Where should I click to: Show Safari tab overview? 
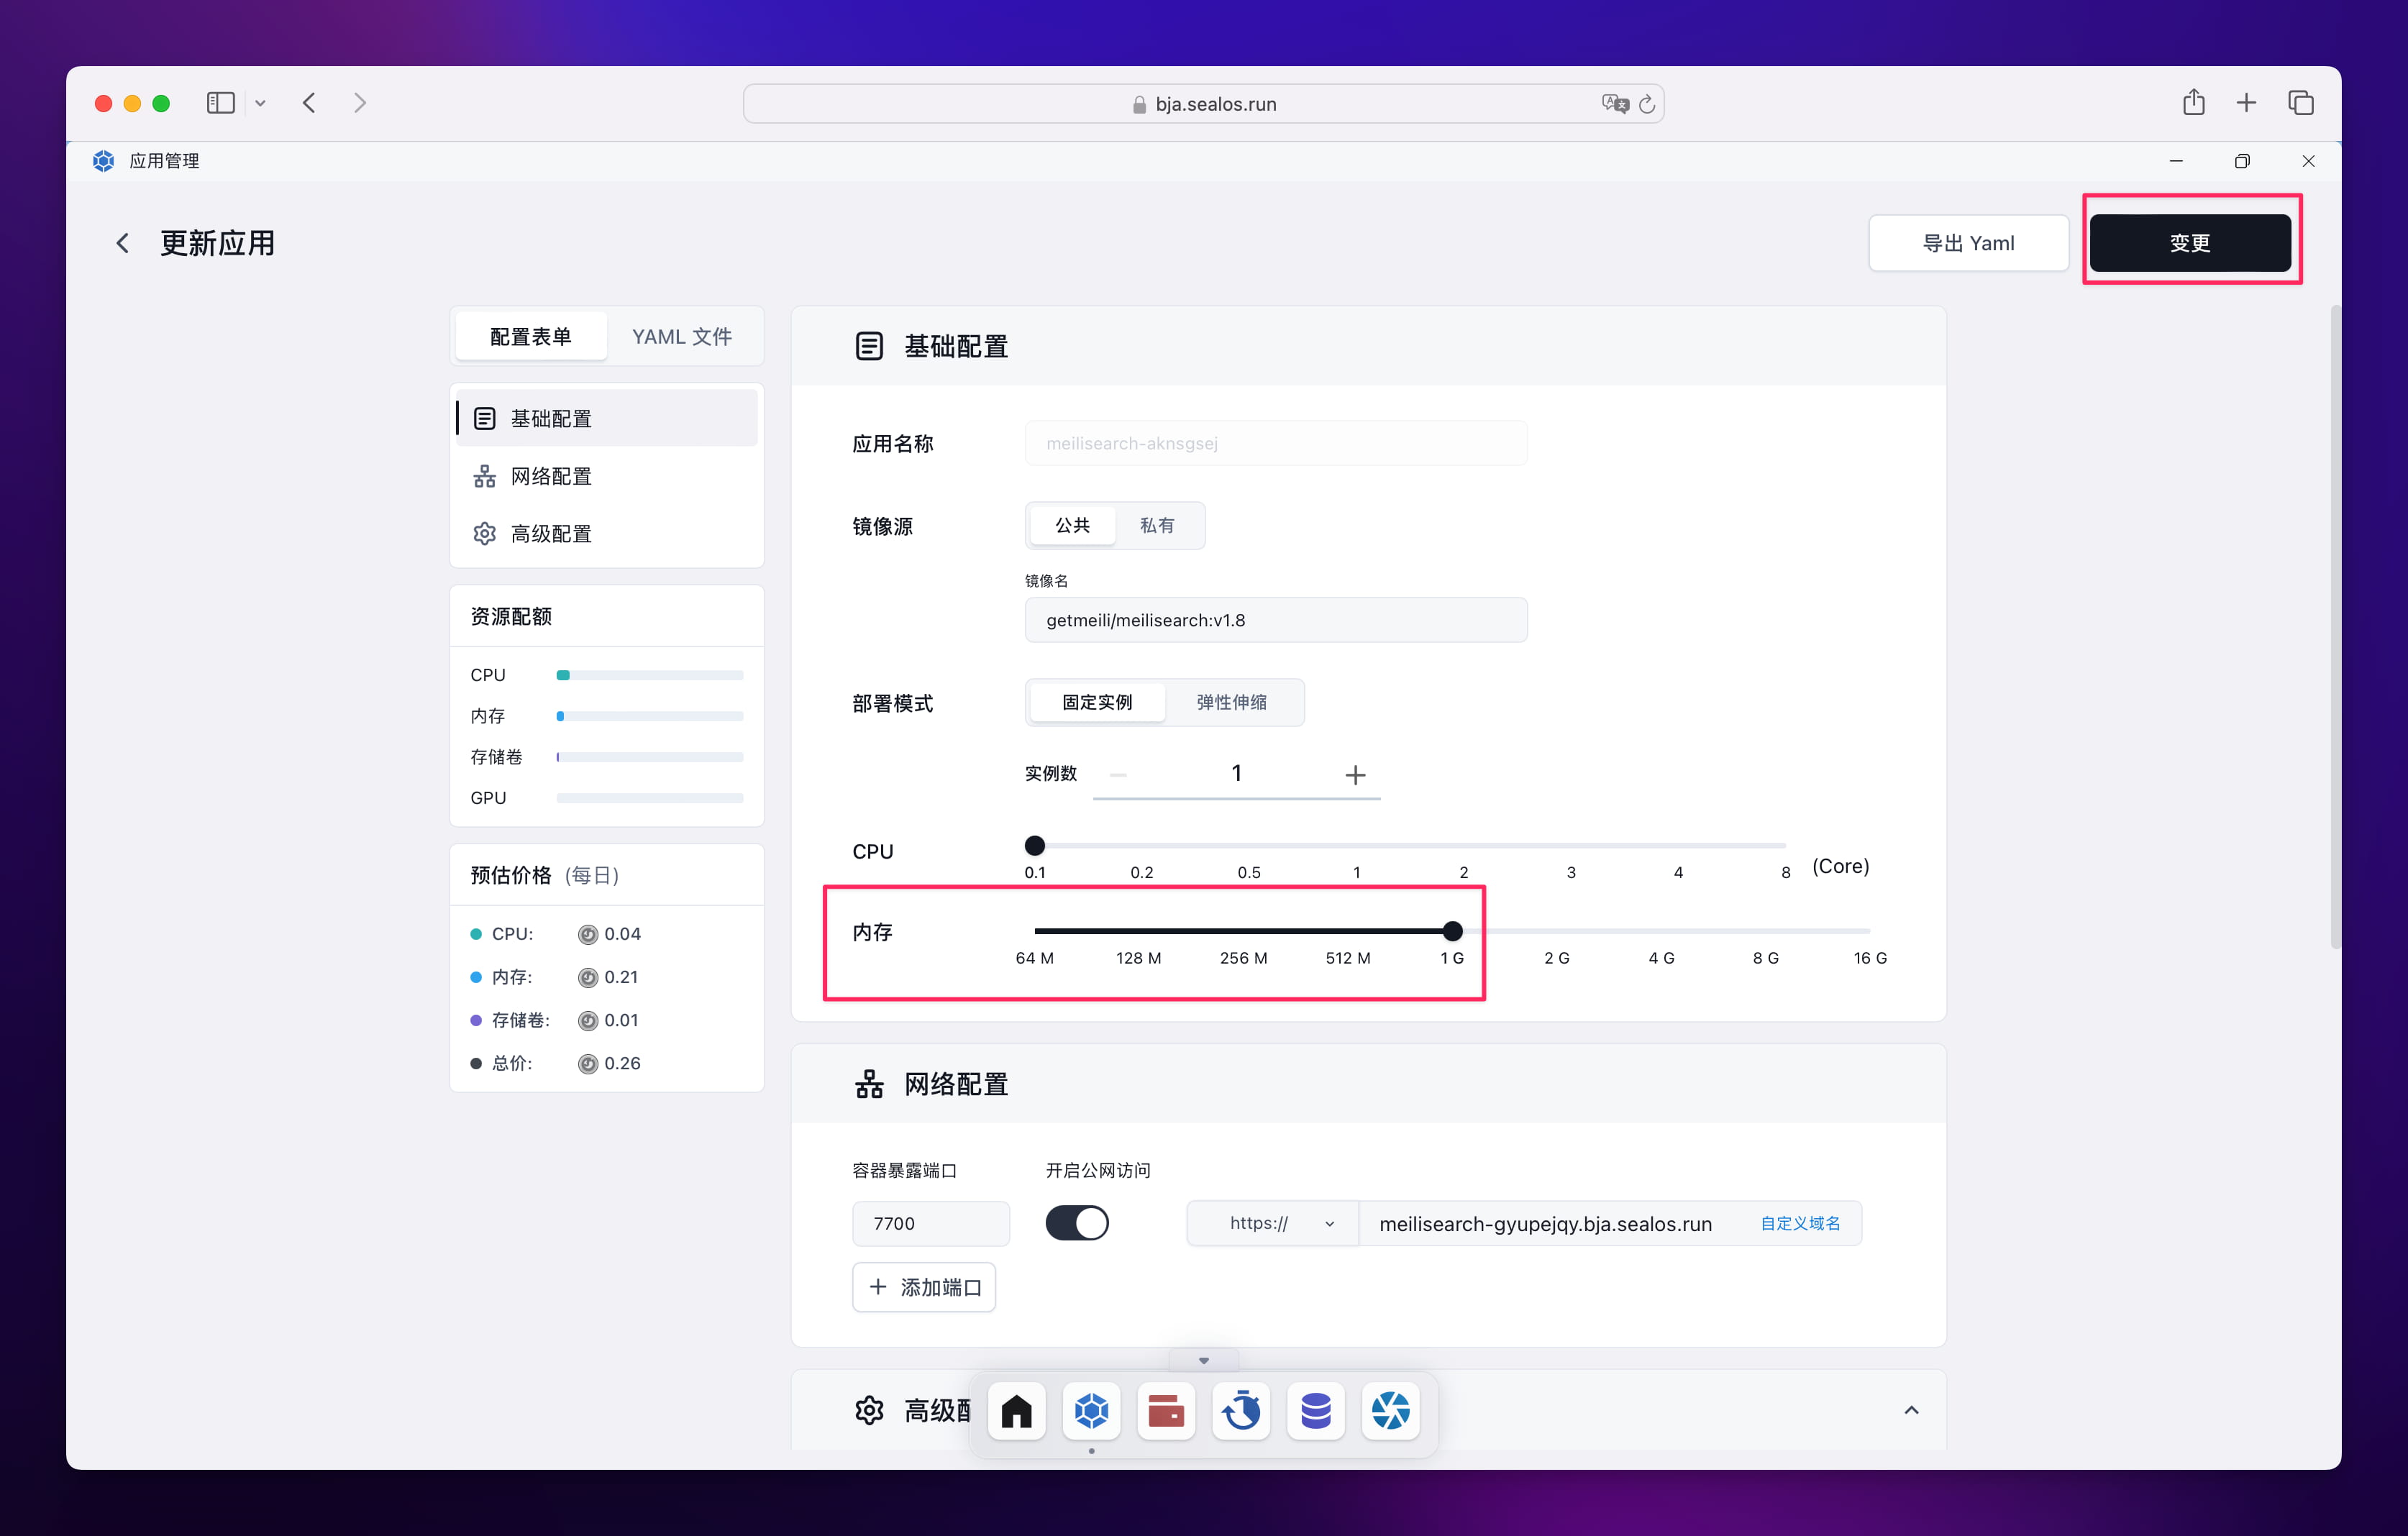tap(2300, 103)
